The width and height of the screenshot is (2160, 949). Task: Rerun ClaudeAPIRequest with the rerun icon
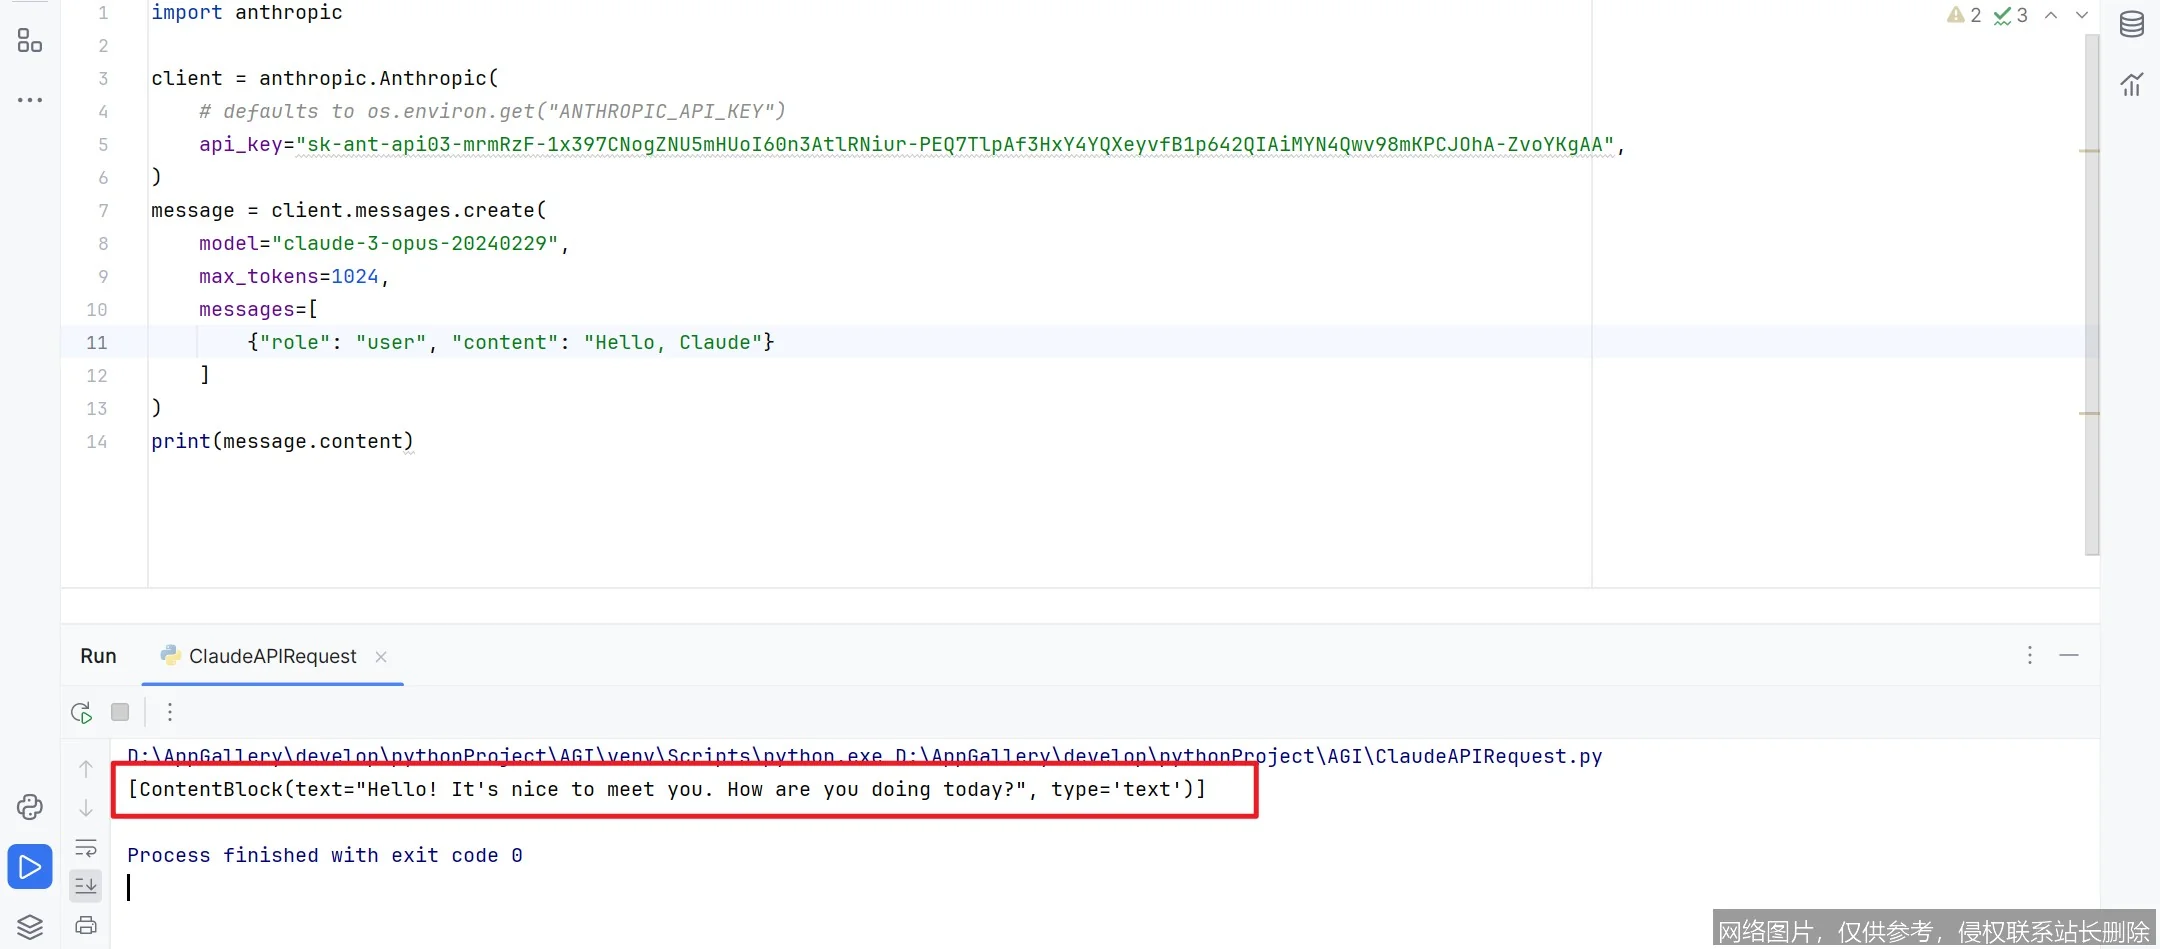pyautogui.click(x=82, y=712)
